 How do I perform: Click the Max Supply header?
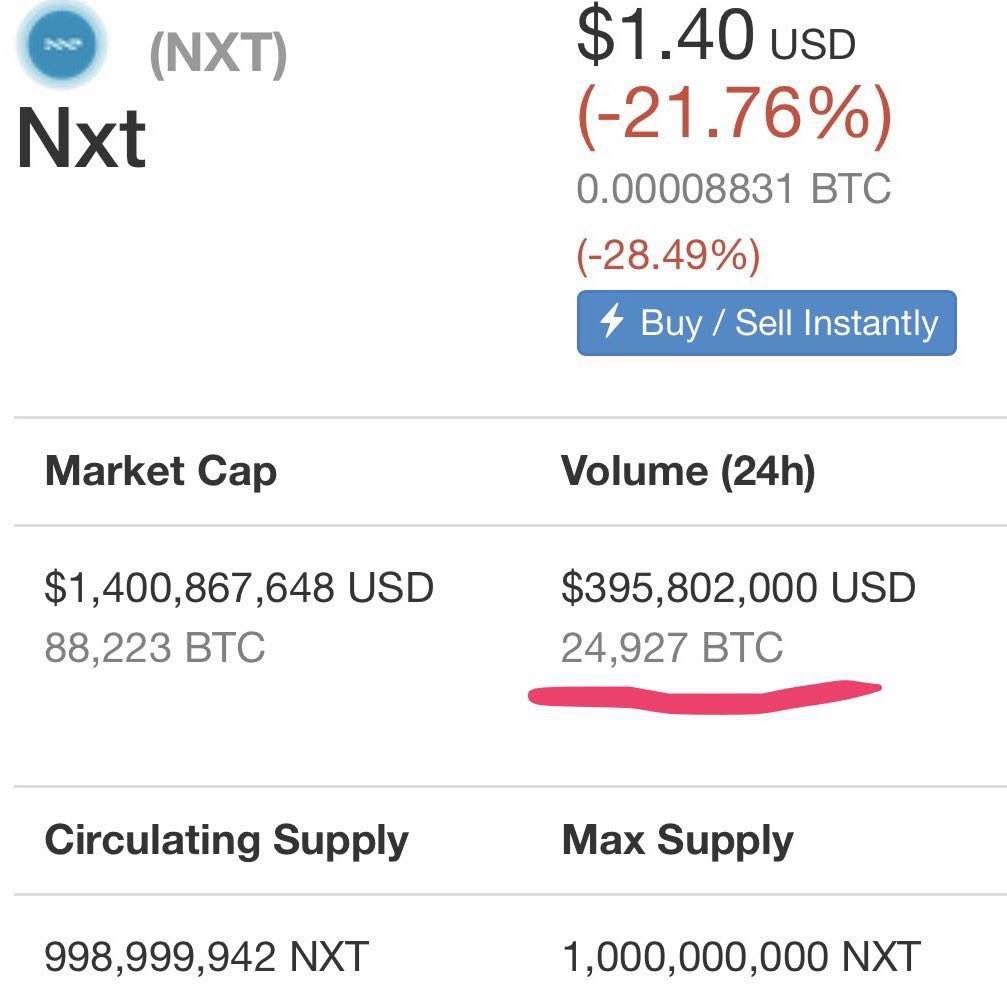(x=677, y=840)
